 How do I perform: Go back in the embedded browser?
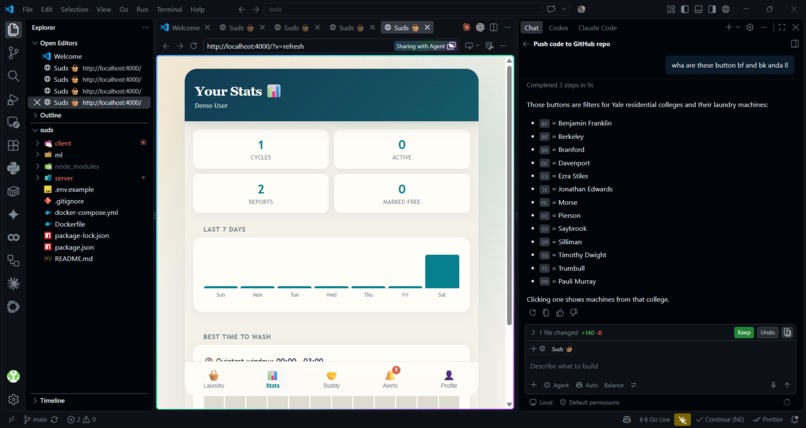pyautogui.click(x=166, y=46)
